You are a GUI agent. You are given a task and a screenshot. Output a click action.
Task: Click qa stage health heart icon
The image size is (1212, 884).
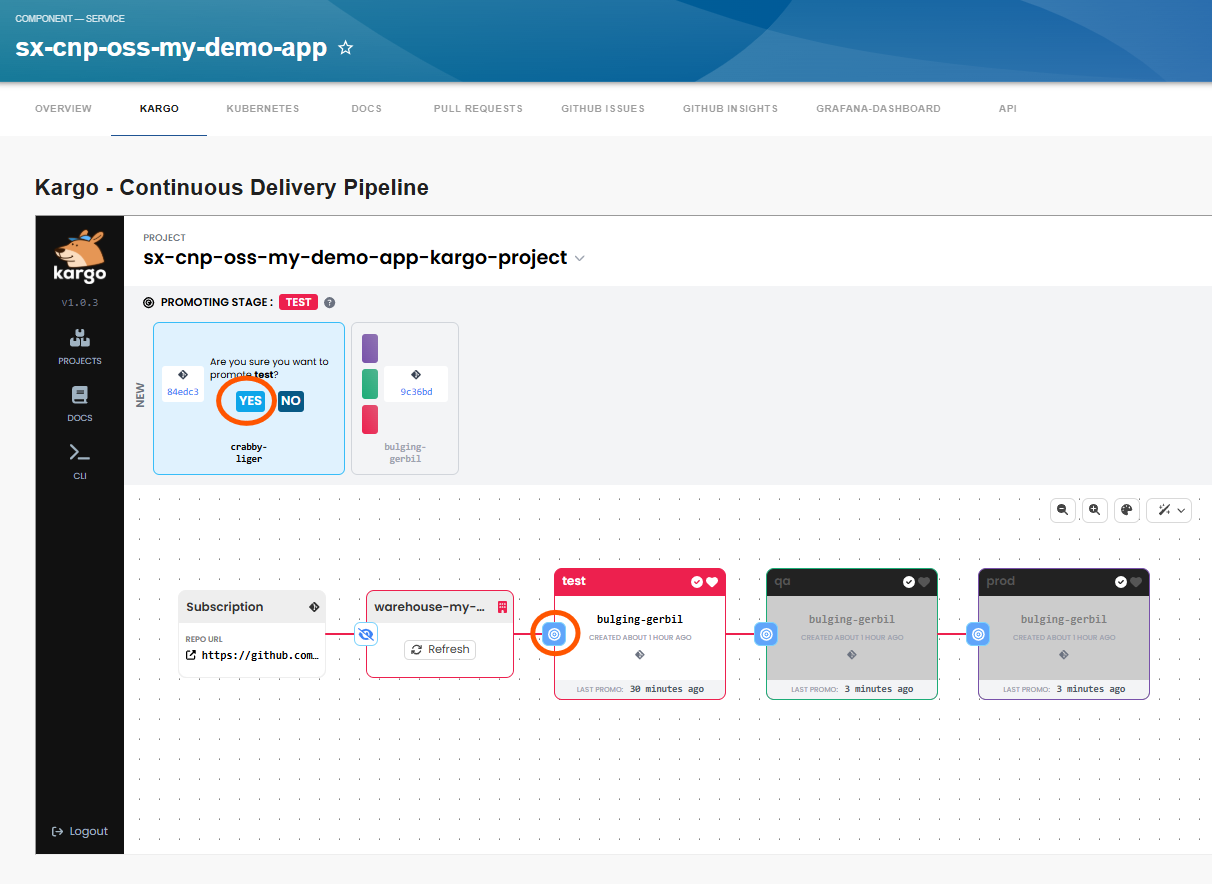(924, 582)
